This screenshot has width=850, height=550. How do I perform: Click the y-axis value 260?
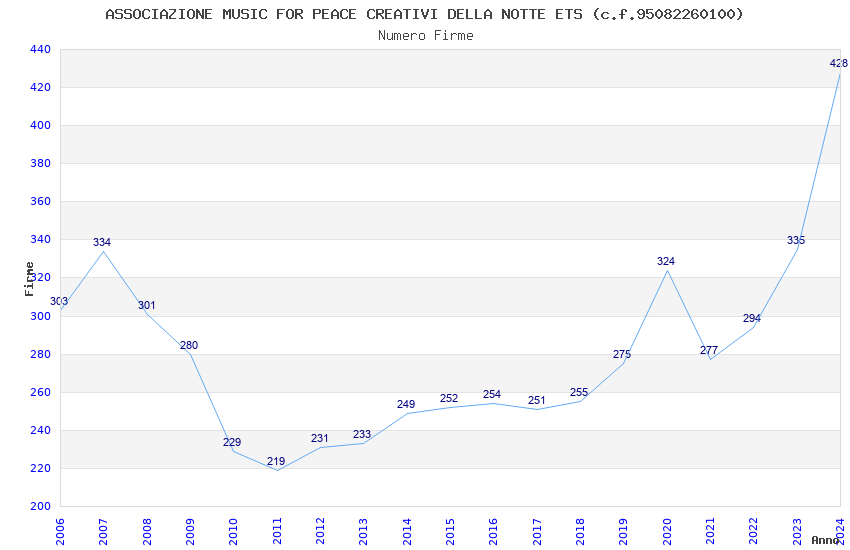pyautogui.click(x=41, y=392)
